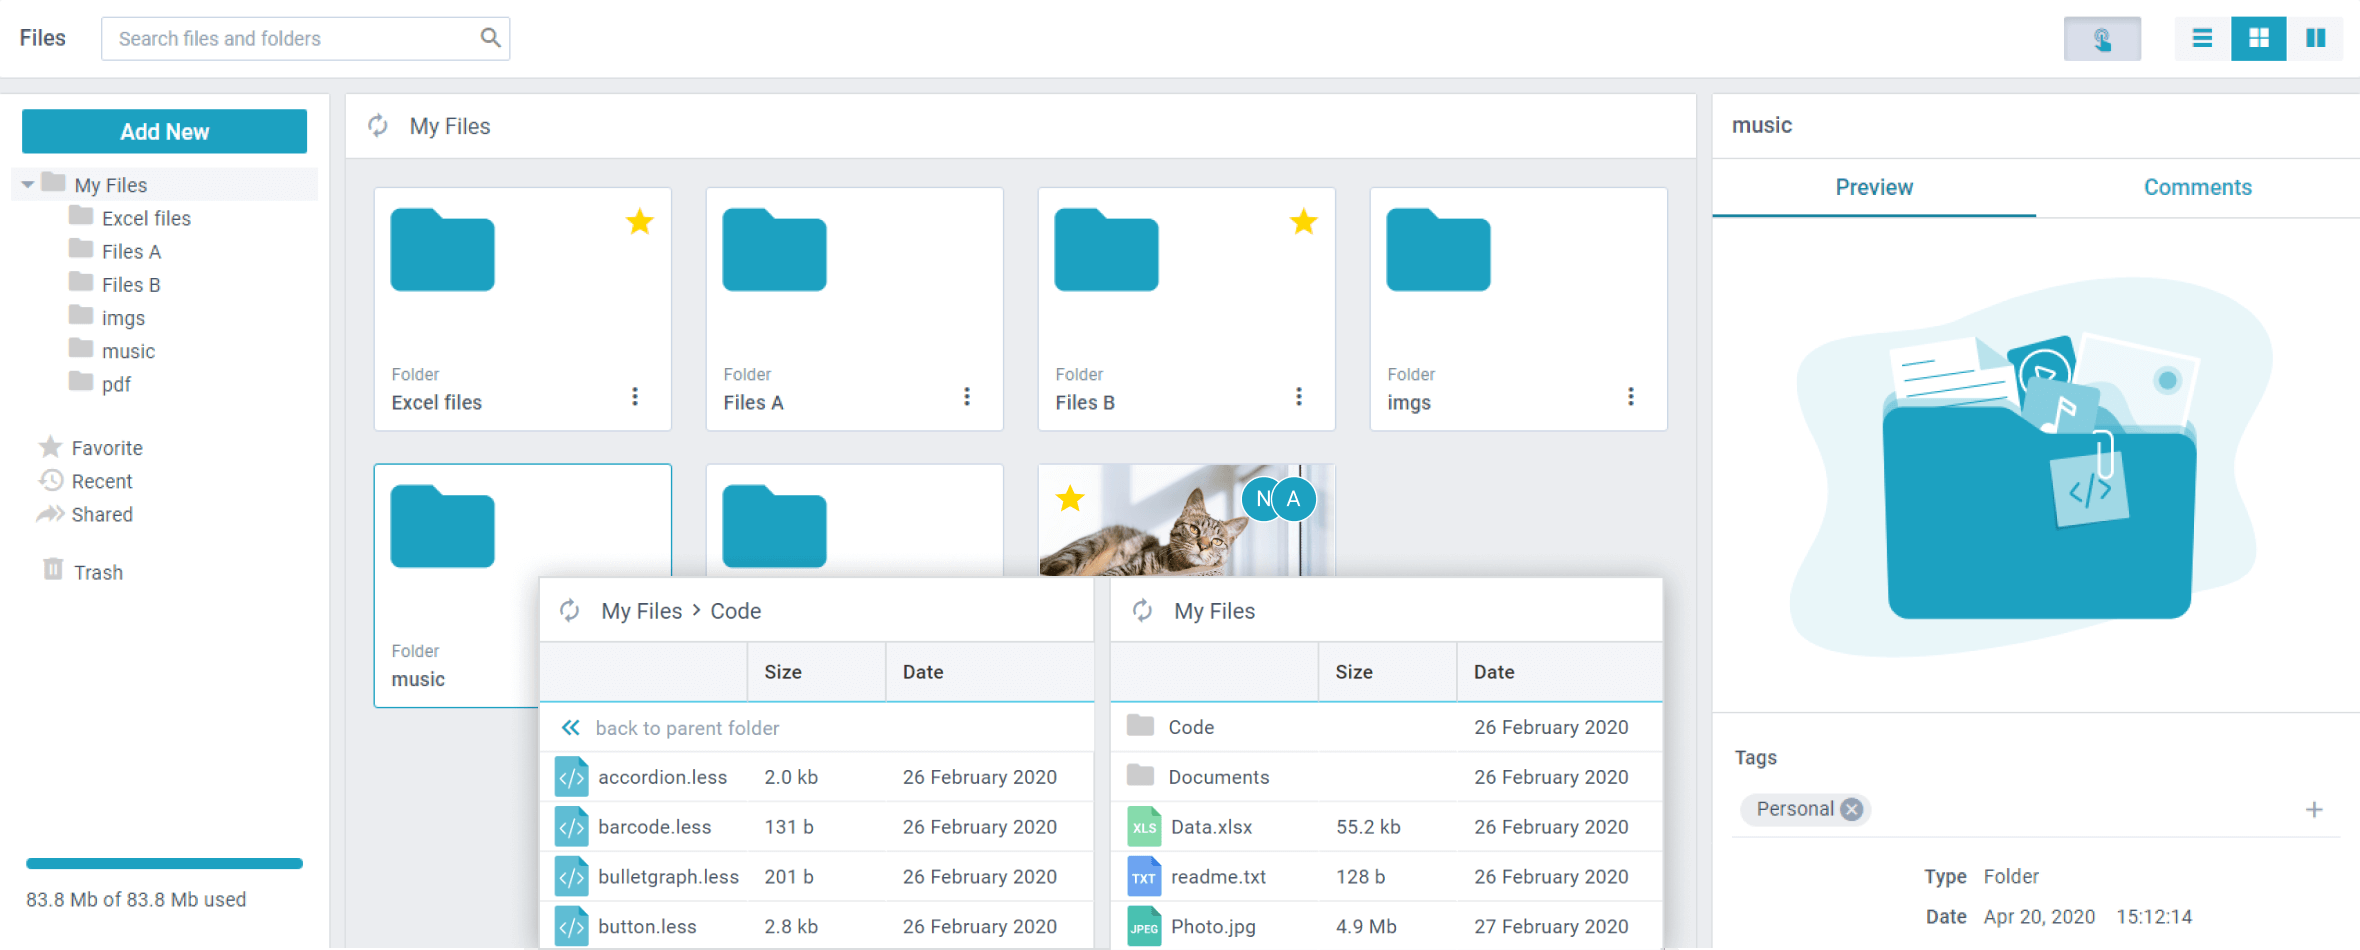This screenshot has width=2360, height=950.
Task: Switch to grid cards view
Action: (2258, 39)
